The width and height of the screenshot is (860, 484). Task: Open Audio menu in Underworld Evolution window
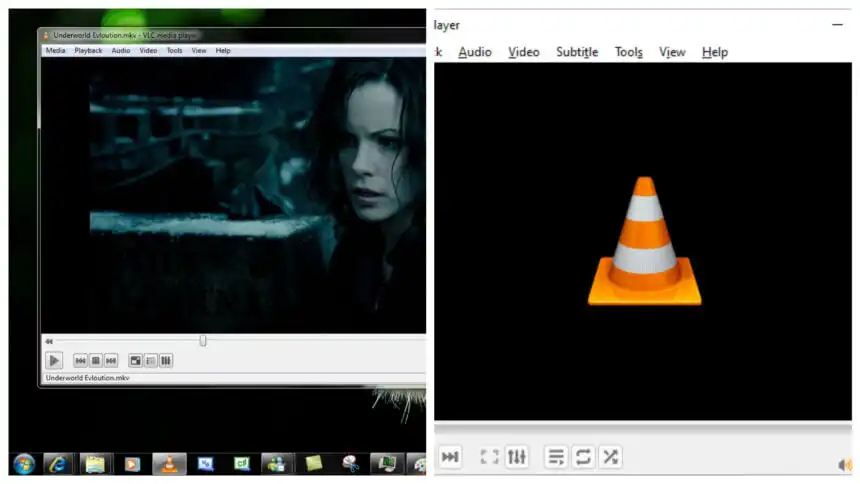tap(121, 50)
